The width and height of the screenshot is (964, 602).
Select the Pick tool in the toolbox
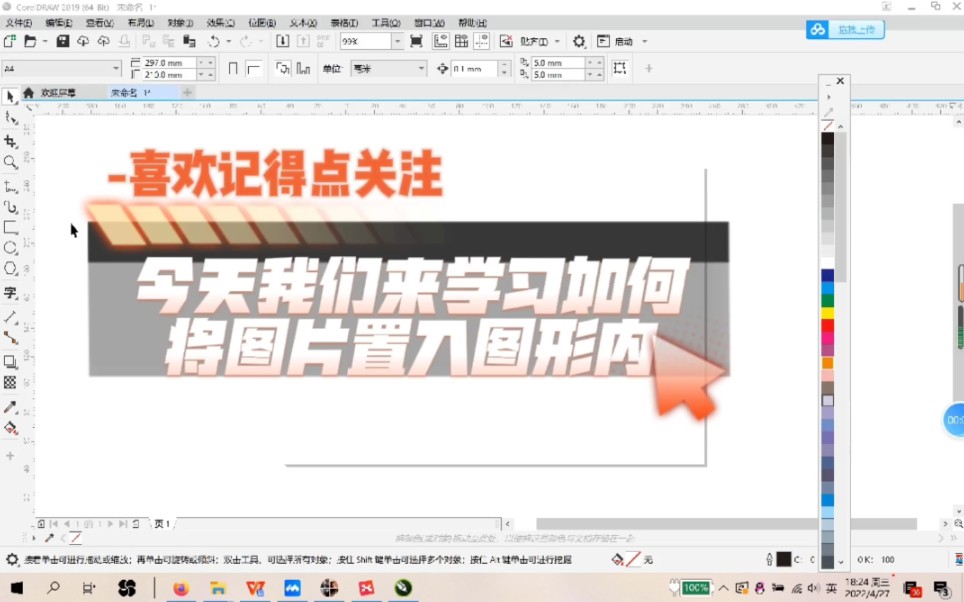click(x=12, y=96)
